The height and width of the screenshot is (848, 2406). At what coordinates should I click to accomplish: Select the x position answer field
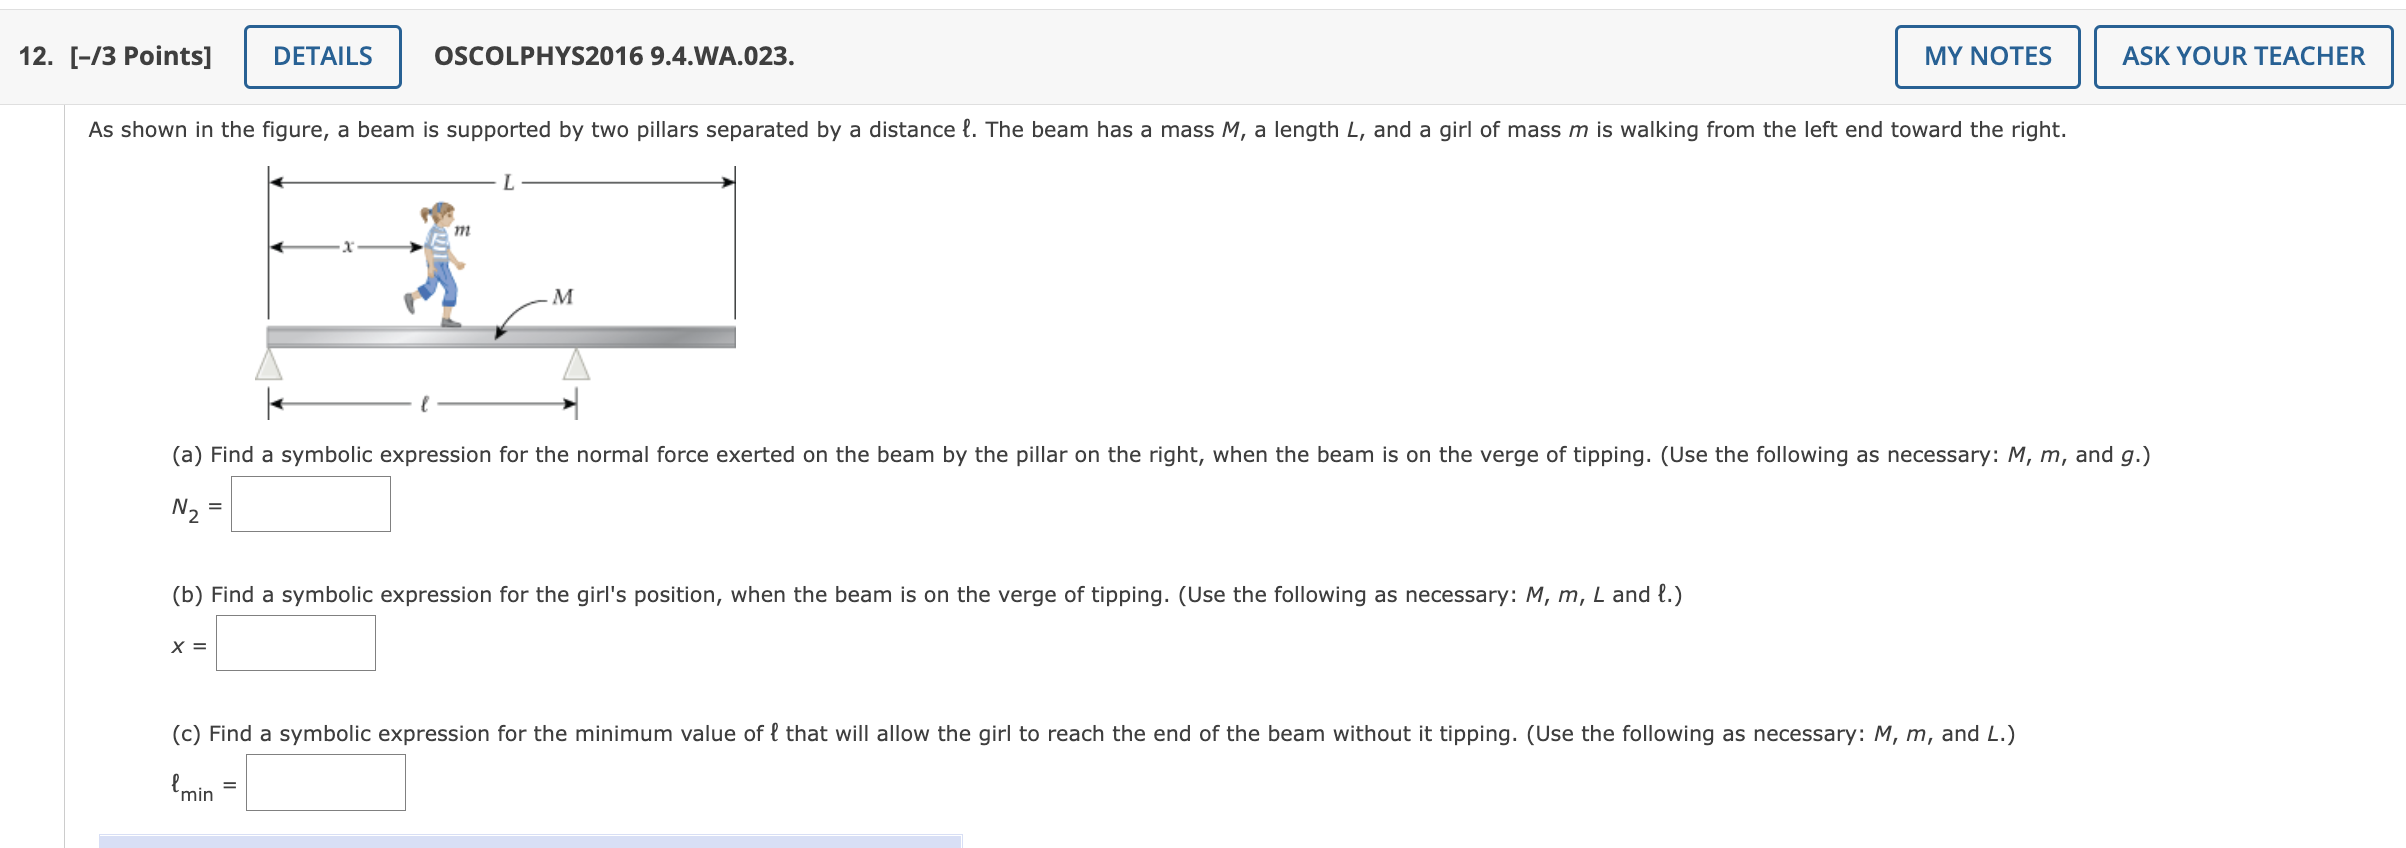click(296, 641)
